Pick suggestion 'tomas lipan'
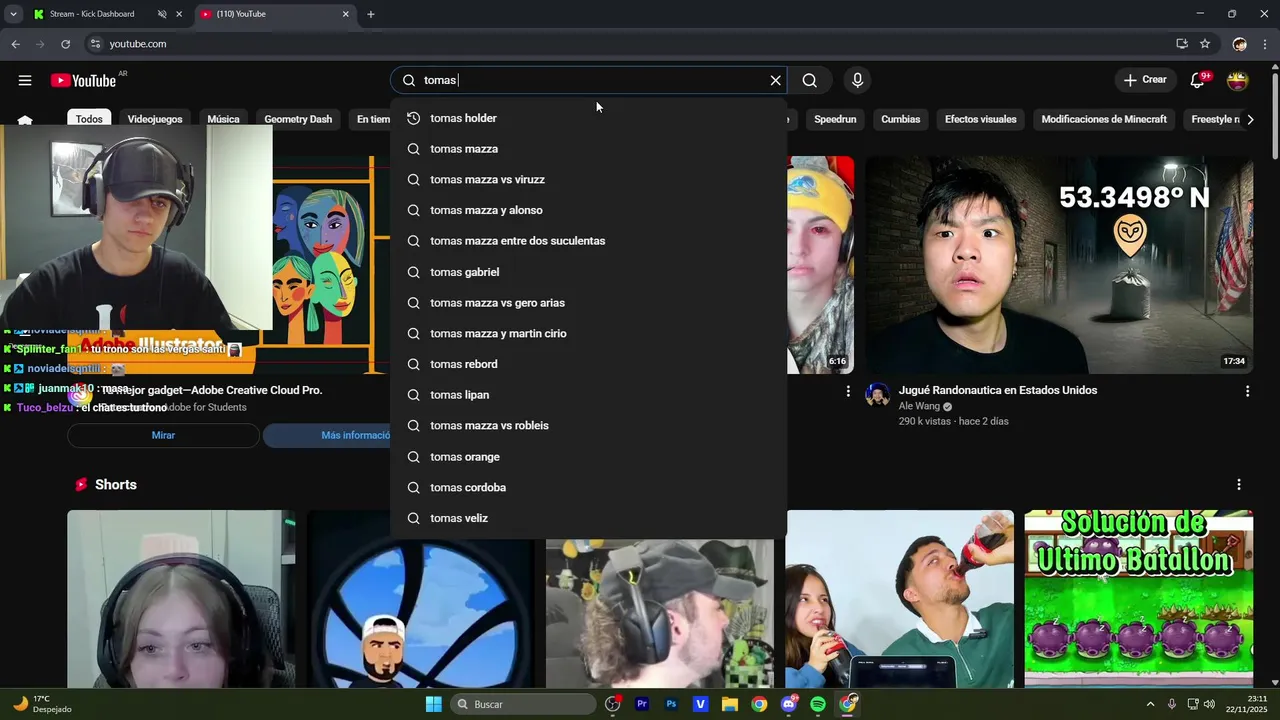Screen dimensions: 1280x720 click(588, 395)
